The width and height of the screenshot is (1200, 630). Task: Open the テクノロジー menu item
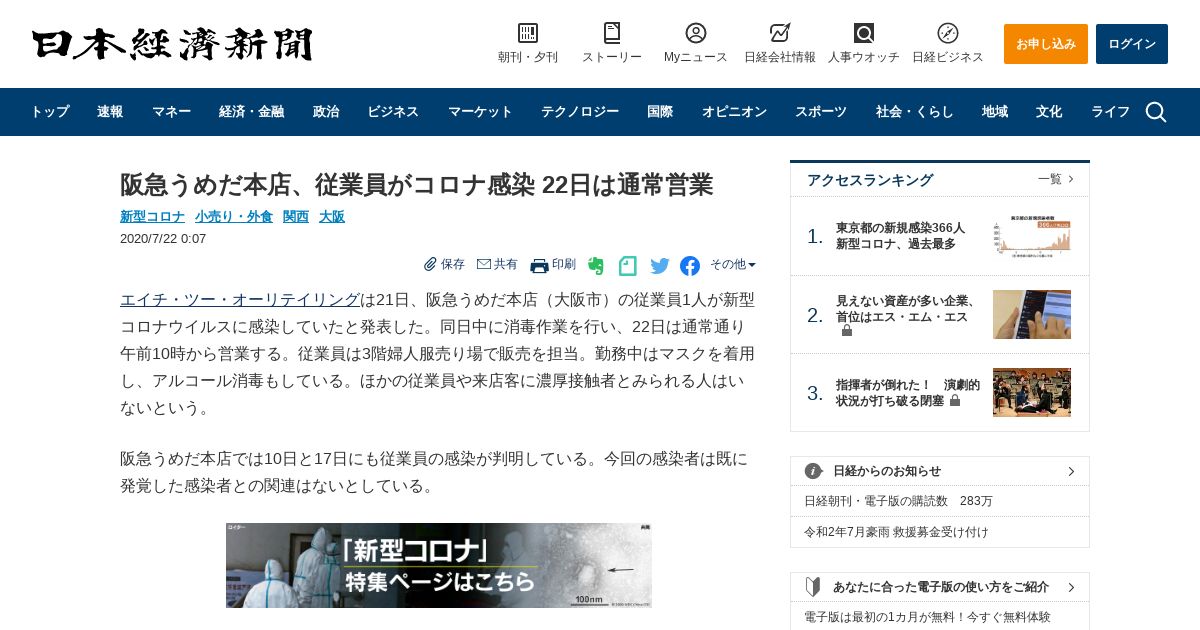(580, 112)
